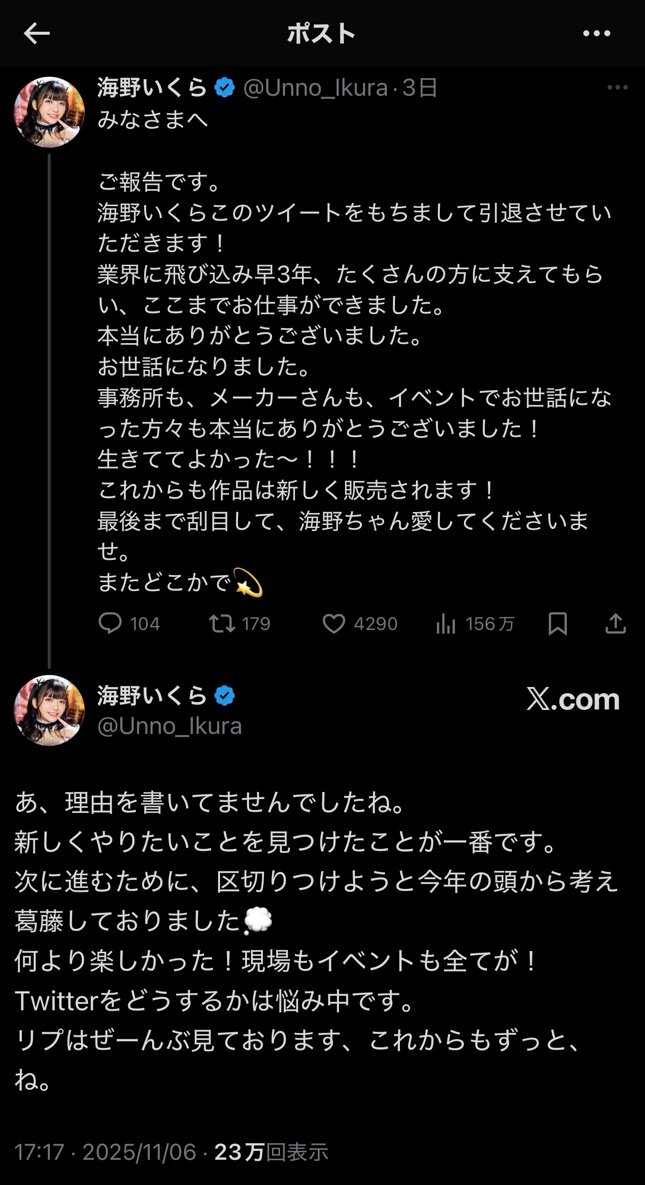Open the first post's more options menu
This screenshot has height=1185, width=645.
pyautogui.click(x=617, y=88)
